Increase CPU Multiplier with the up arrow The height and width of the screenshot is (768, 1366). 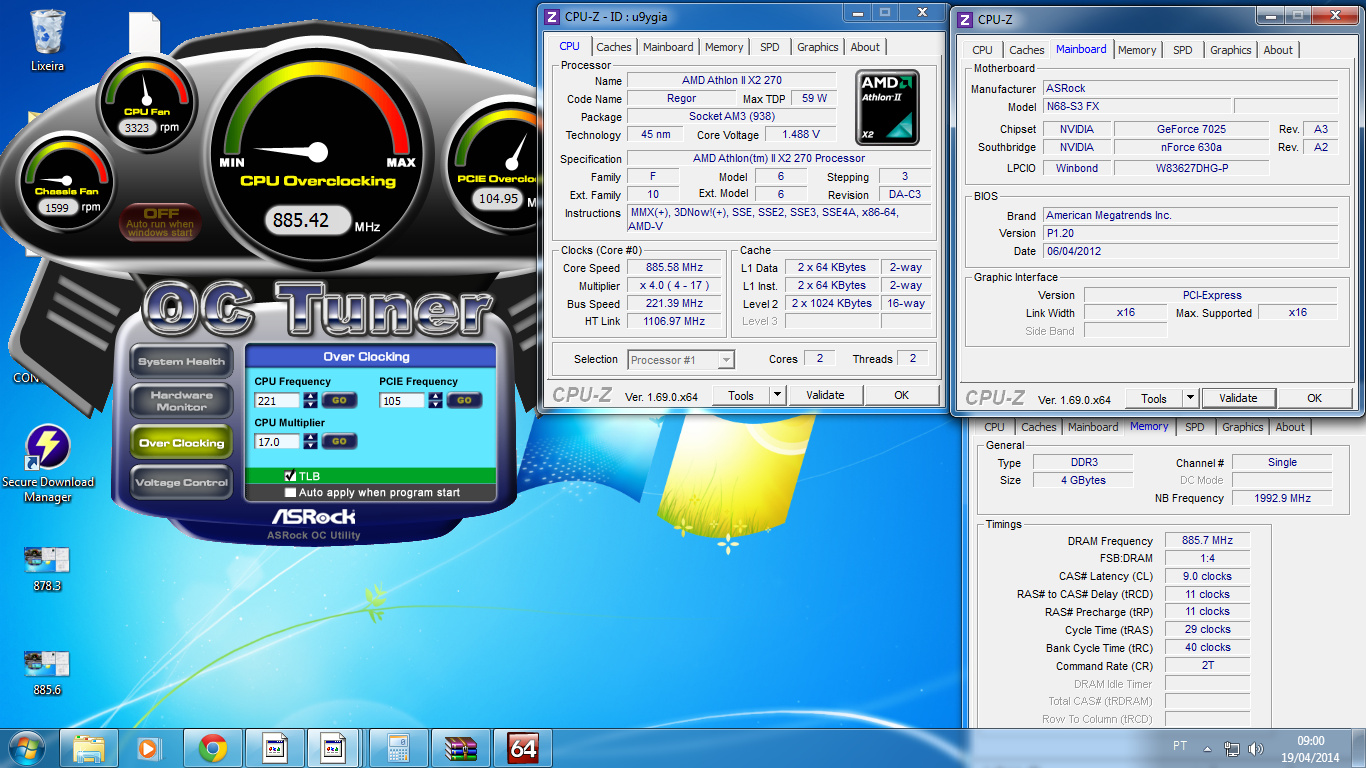pyautogui.click(x=311, y=437)
